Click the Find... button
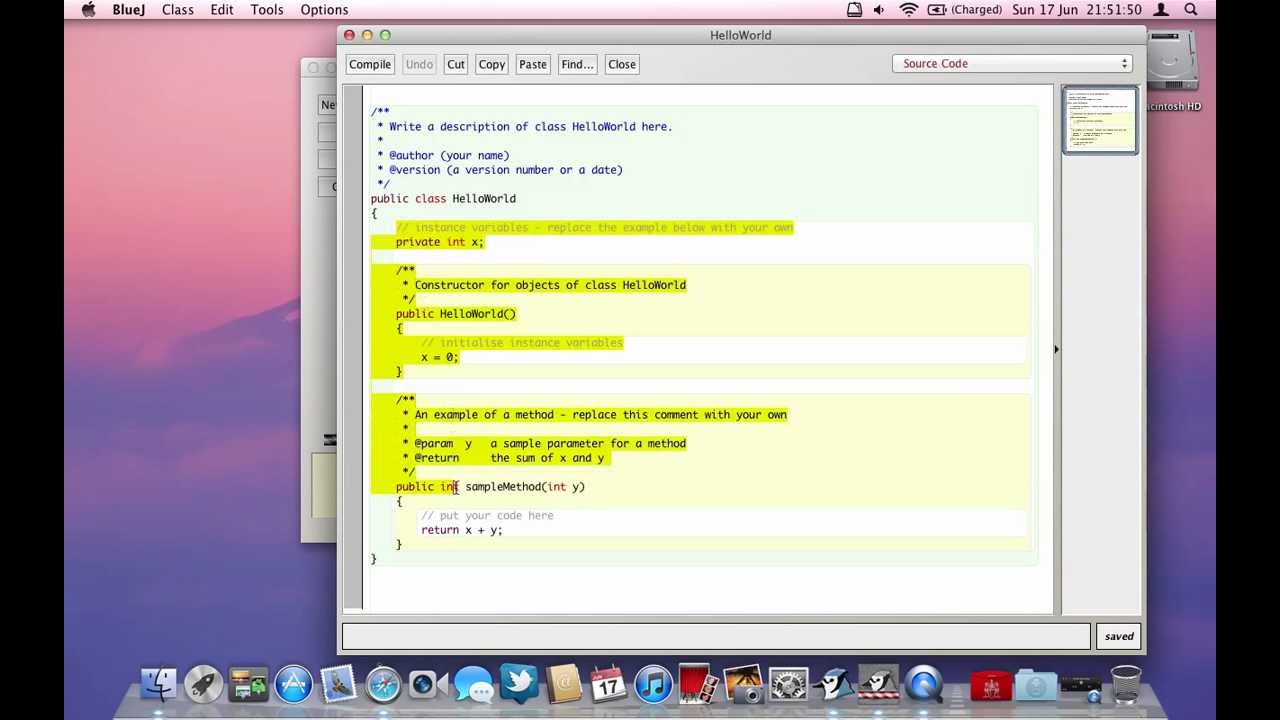Image resolution: width=1280 pixels, height=720 pixels. click(577, 64)
